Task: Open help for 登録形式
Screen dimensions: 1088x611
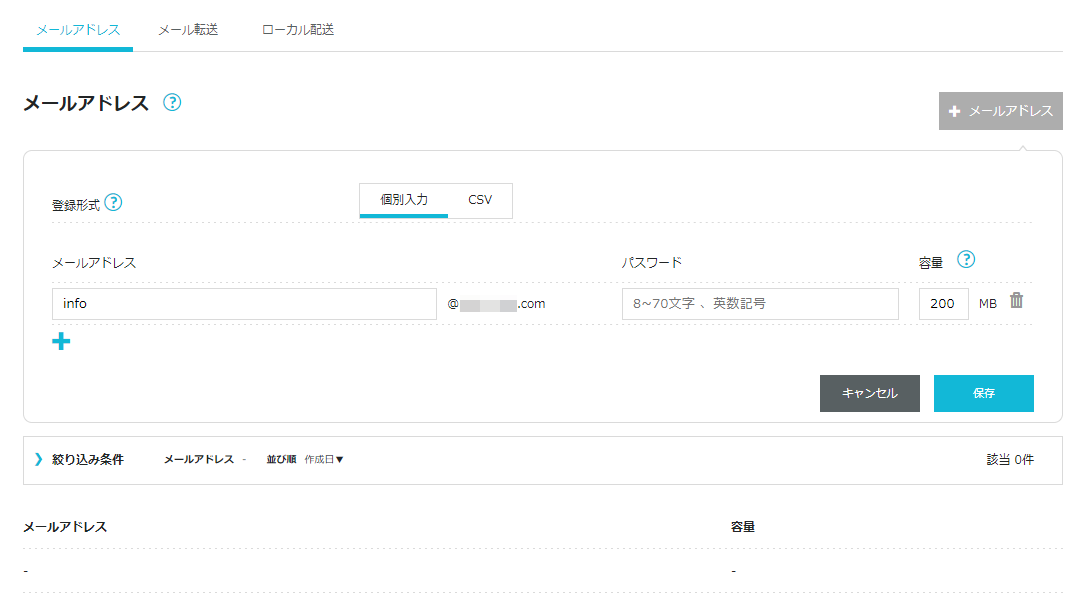Action: tap(113, 203)
